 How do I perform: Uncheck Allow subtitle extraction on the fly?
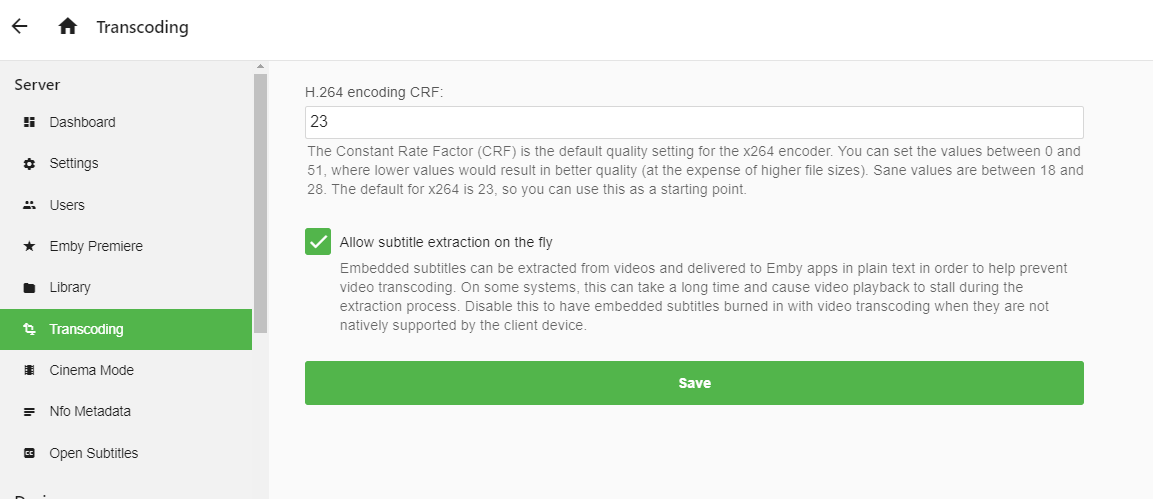tap(318, 242)
